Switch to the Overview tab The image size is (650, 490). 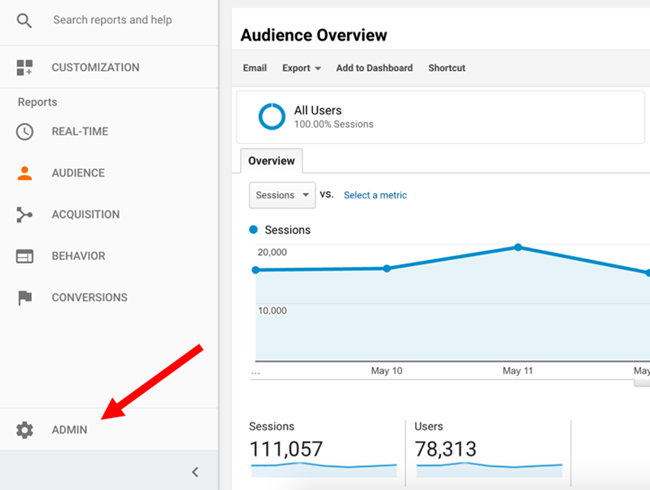tap(271, 161)
